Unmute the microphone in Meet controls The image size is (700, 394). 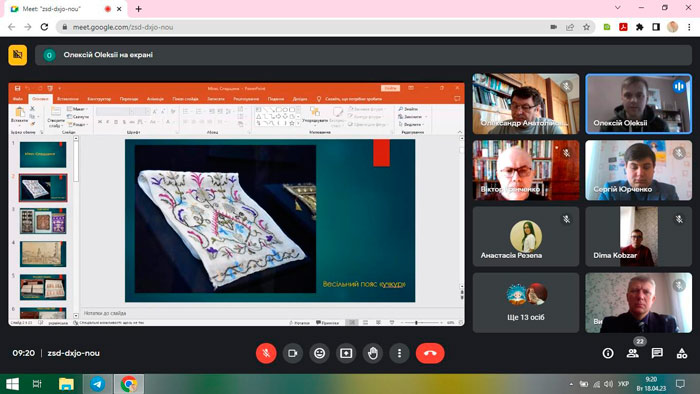click(x=266, y=353)
